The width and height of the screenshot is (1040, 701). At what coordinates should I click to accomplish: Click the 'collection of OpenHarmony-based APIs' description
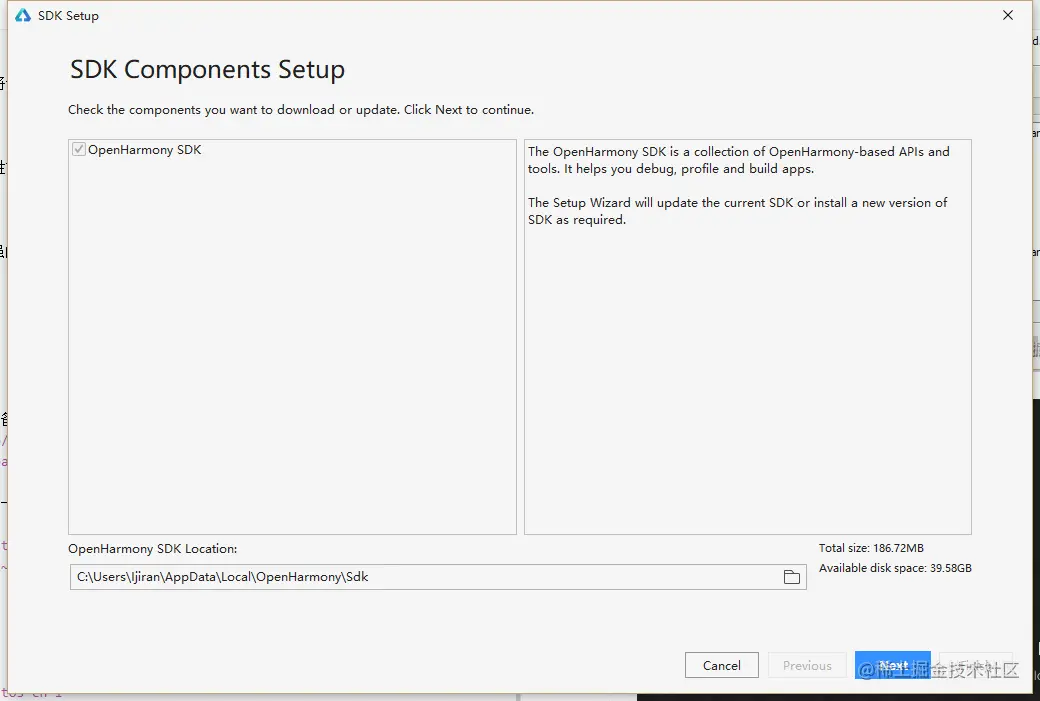pos(738,160)
